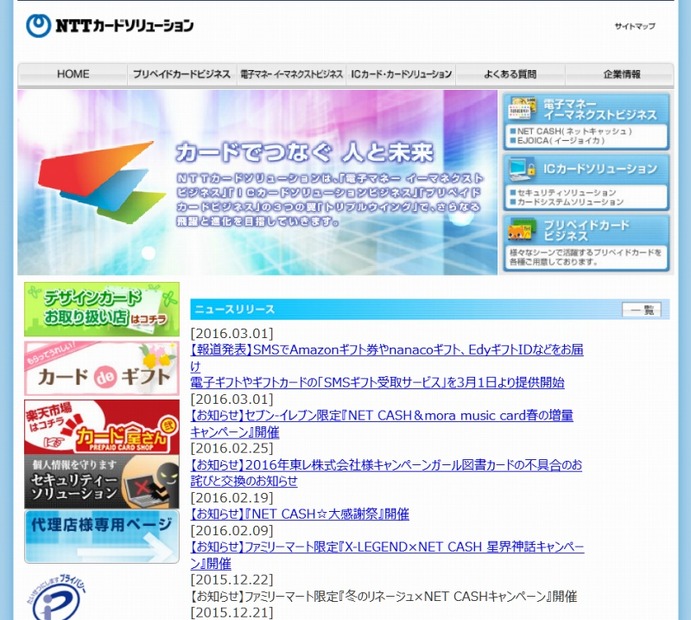691x620 pixels.
Task: Click the prepaid cards icon in side panel
Action: (522, 230)
